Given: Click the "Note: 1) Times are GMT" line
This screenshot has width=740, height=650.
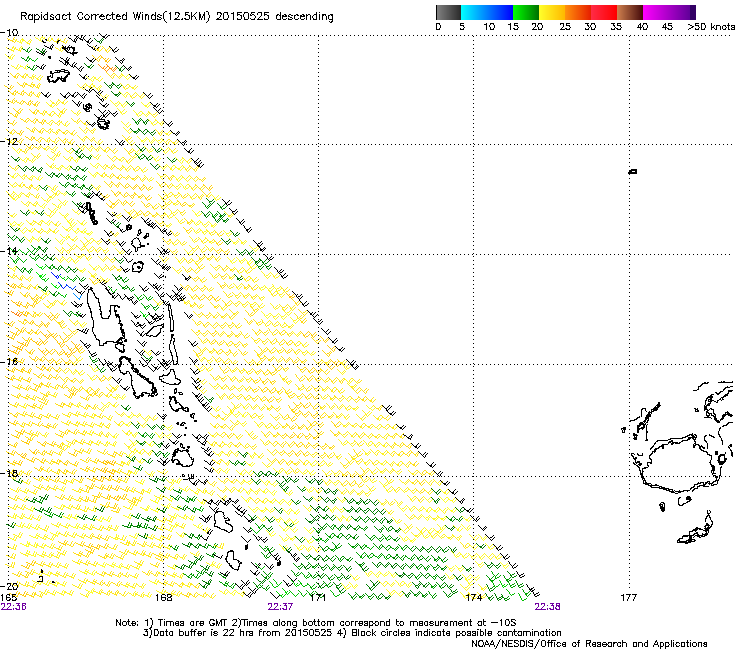Looking at the screenshot, I should click(315, 623).
